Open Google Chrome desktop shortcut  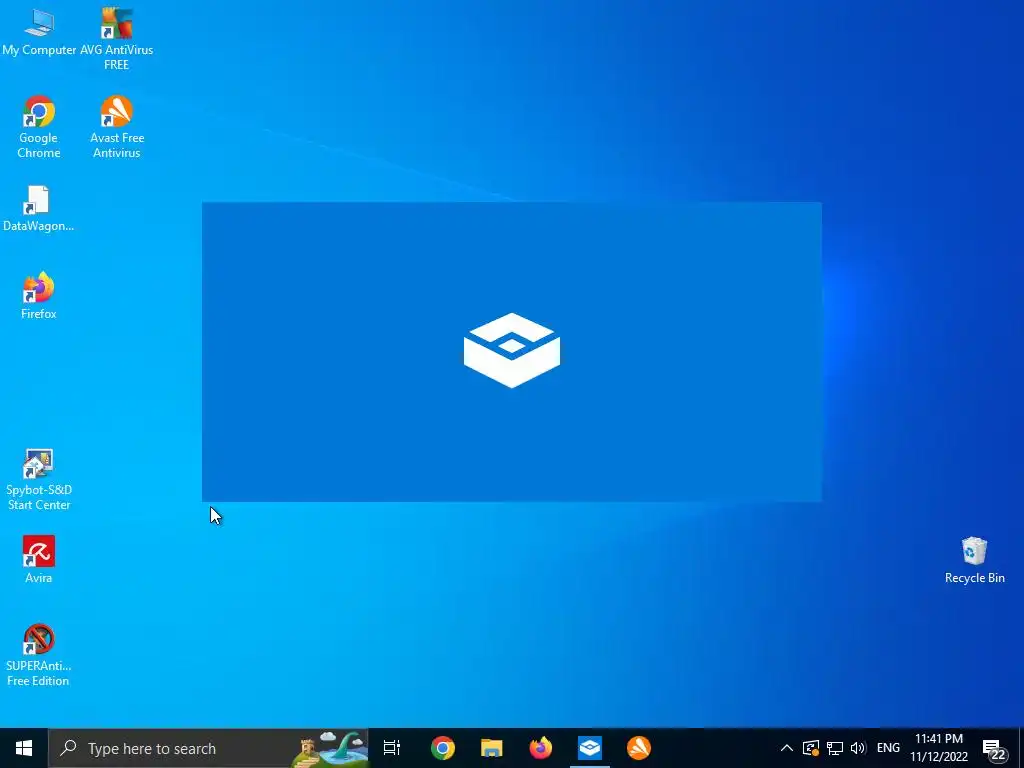[39, 127]
